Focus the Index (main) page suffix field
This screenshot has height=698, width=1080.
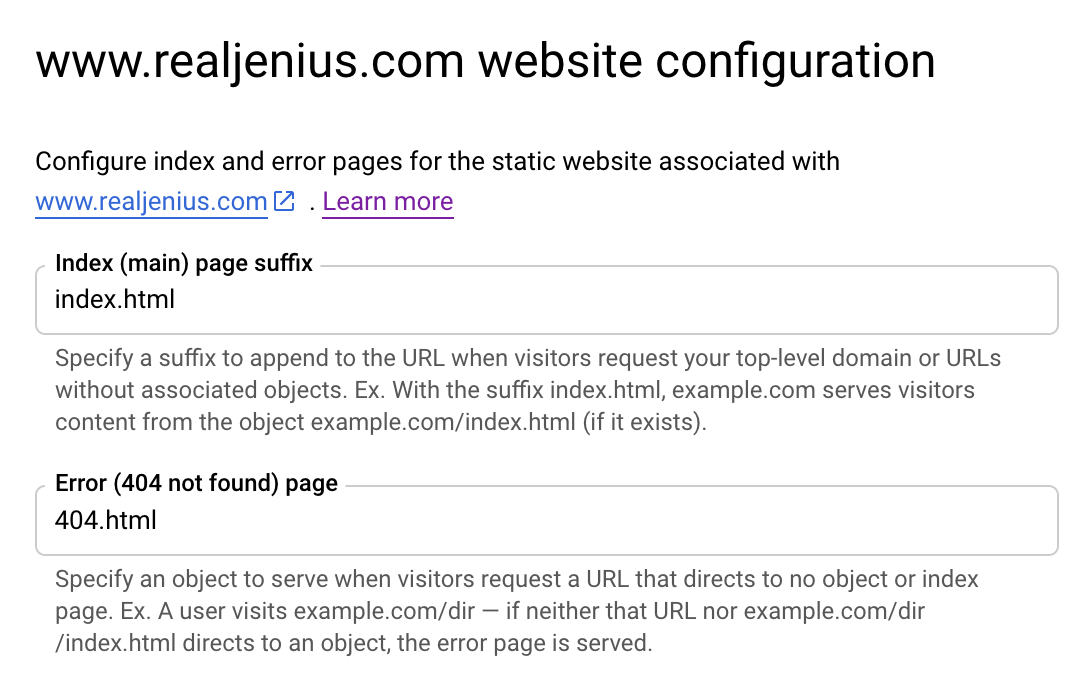[x=600, y=300]
